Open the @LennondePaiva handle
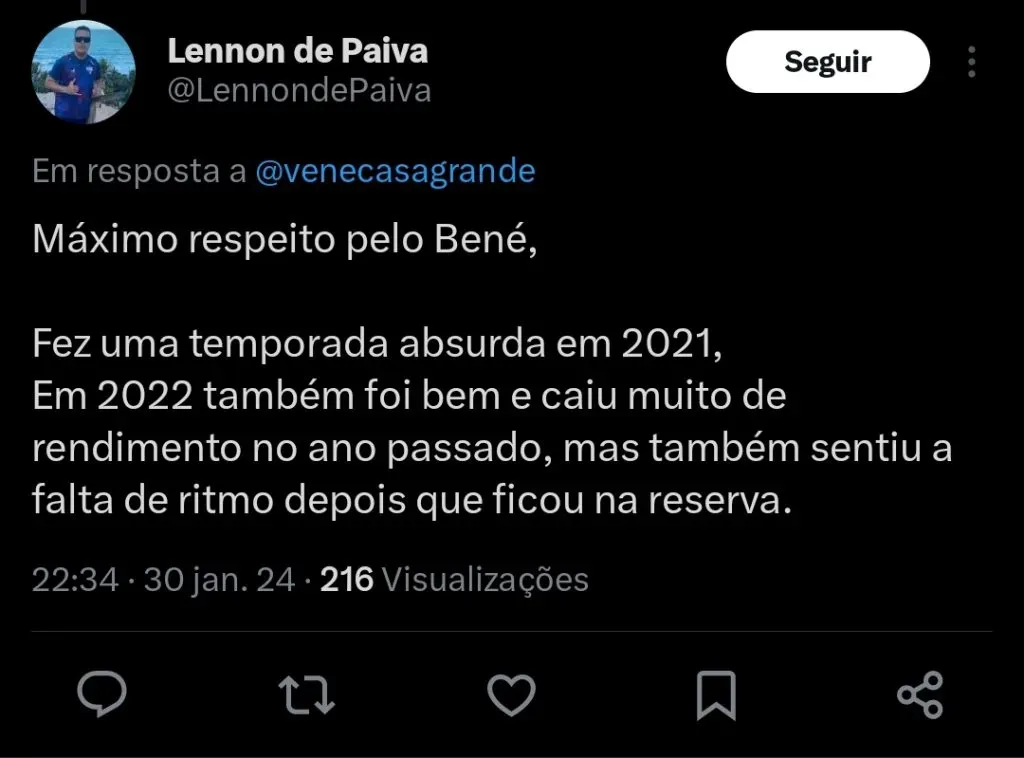Image resolution: width=1024 pixels, height=758 pixels. click(299, 91)
